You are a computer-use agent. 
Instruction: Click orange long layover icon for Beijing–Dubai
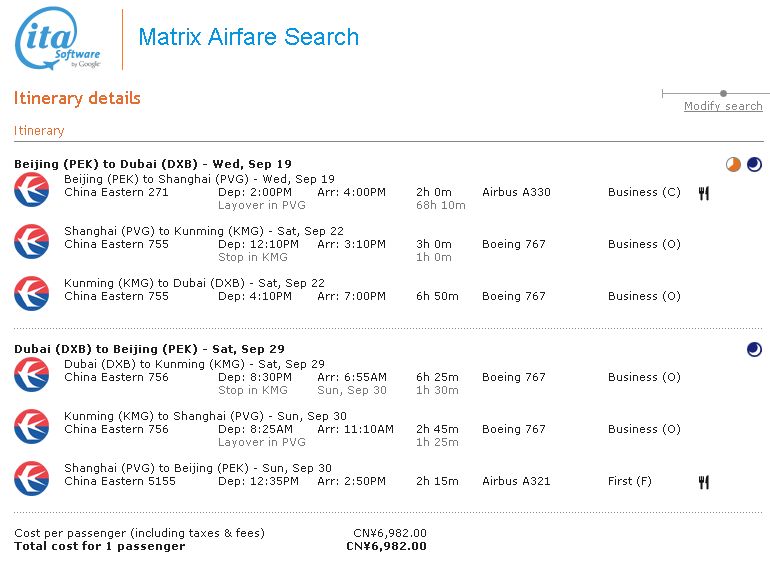click(x=733, y=165)
